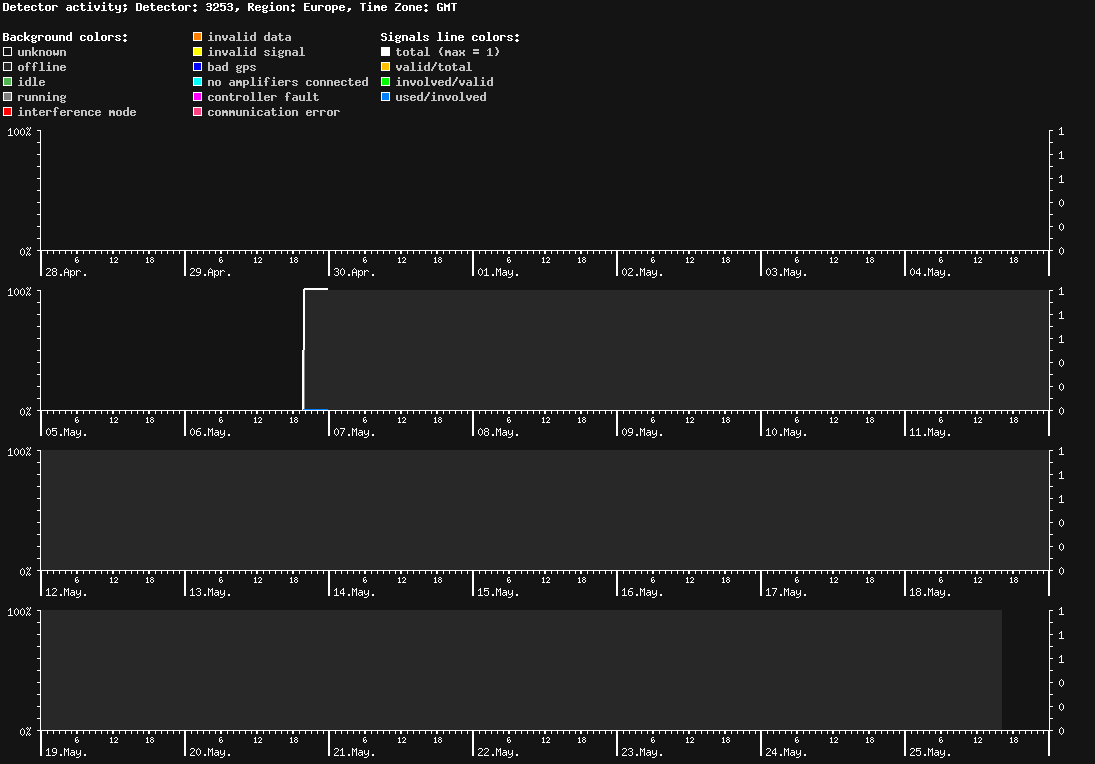Click the green involved/valid line swatch
1095x764 pixels.
[x=385, y=82]
